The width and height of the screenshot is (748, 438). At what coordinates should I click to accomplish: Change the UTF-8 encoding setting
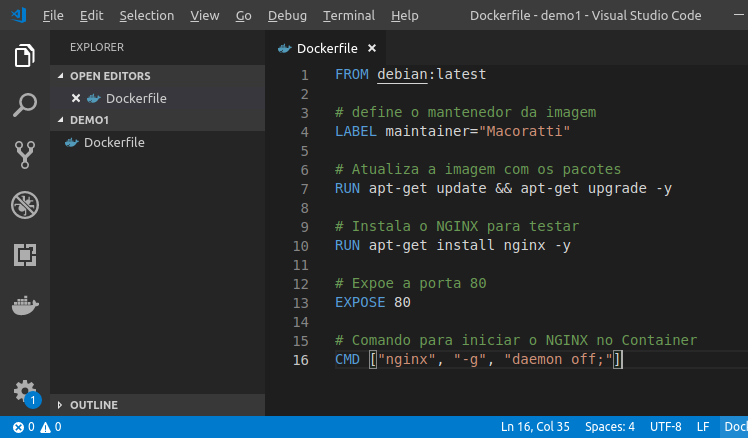(x=665, y=427)
